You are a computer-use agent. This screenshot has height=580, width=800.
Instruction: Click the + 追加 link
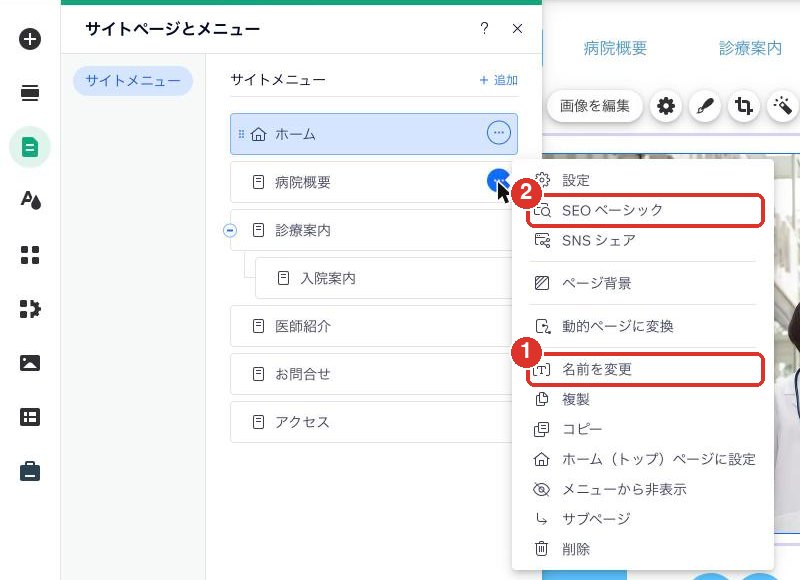pos(498,80)
